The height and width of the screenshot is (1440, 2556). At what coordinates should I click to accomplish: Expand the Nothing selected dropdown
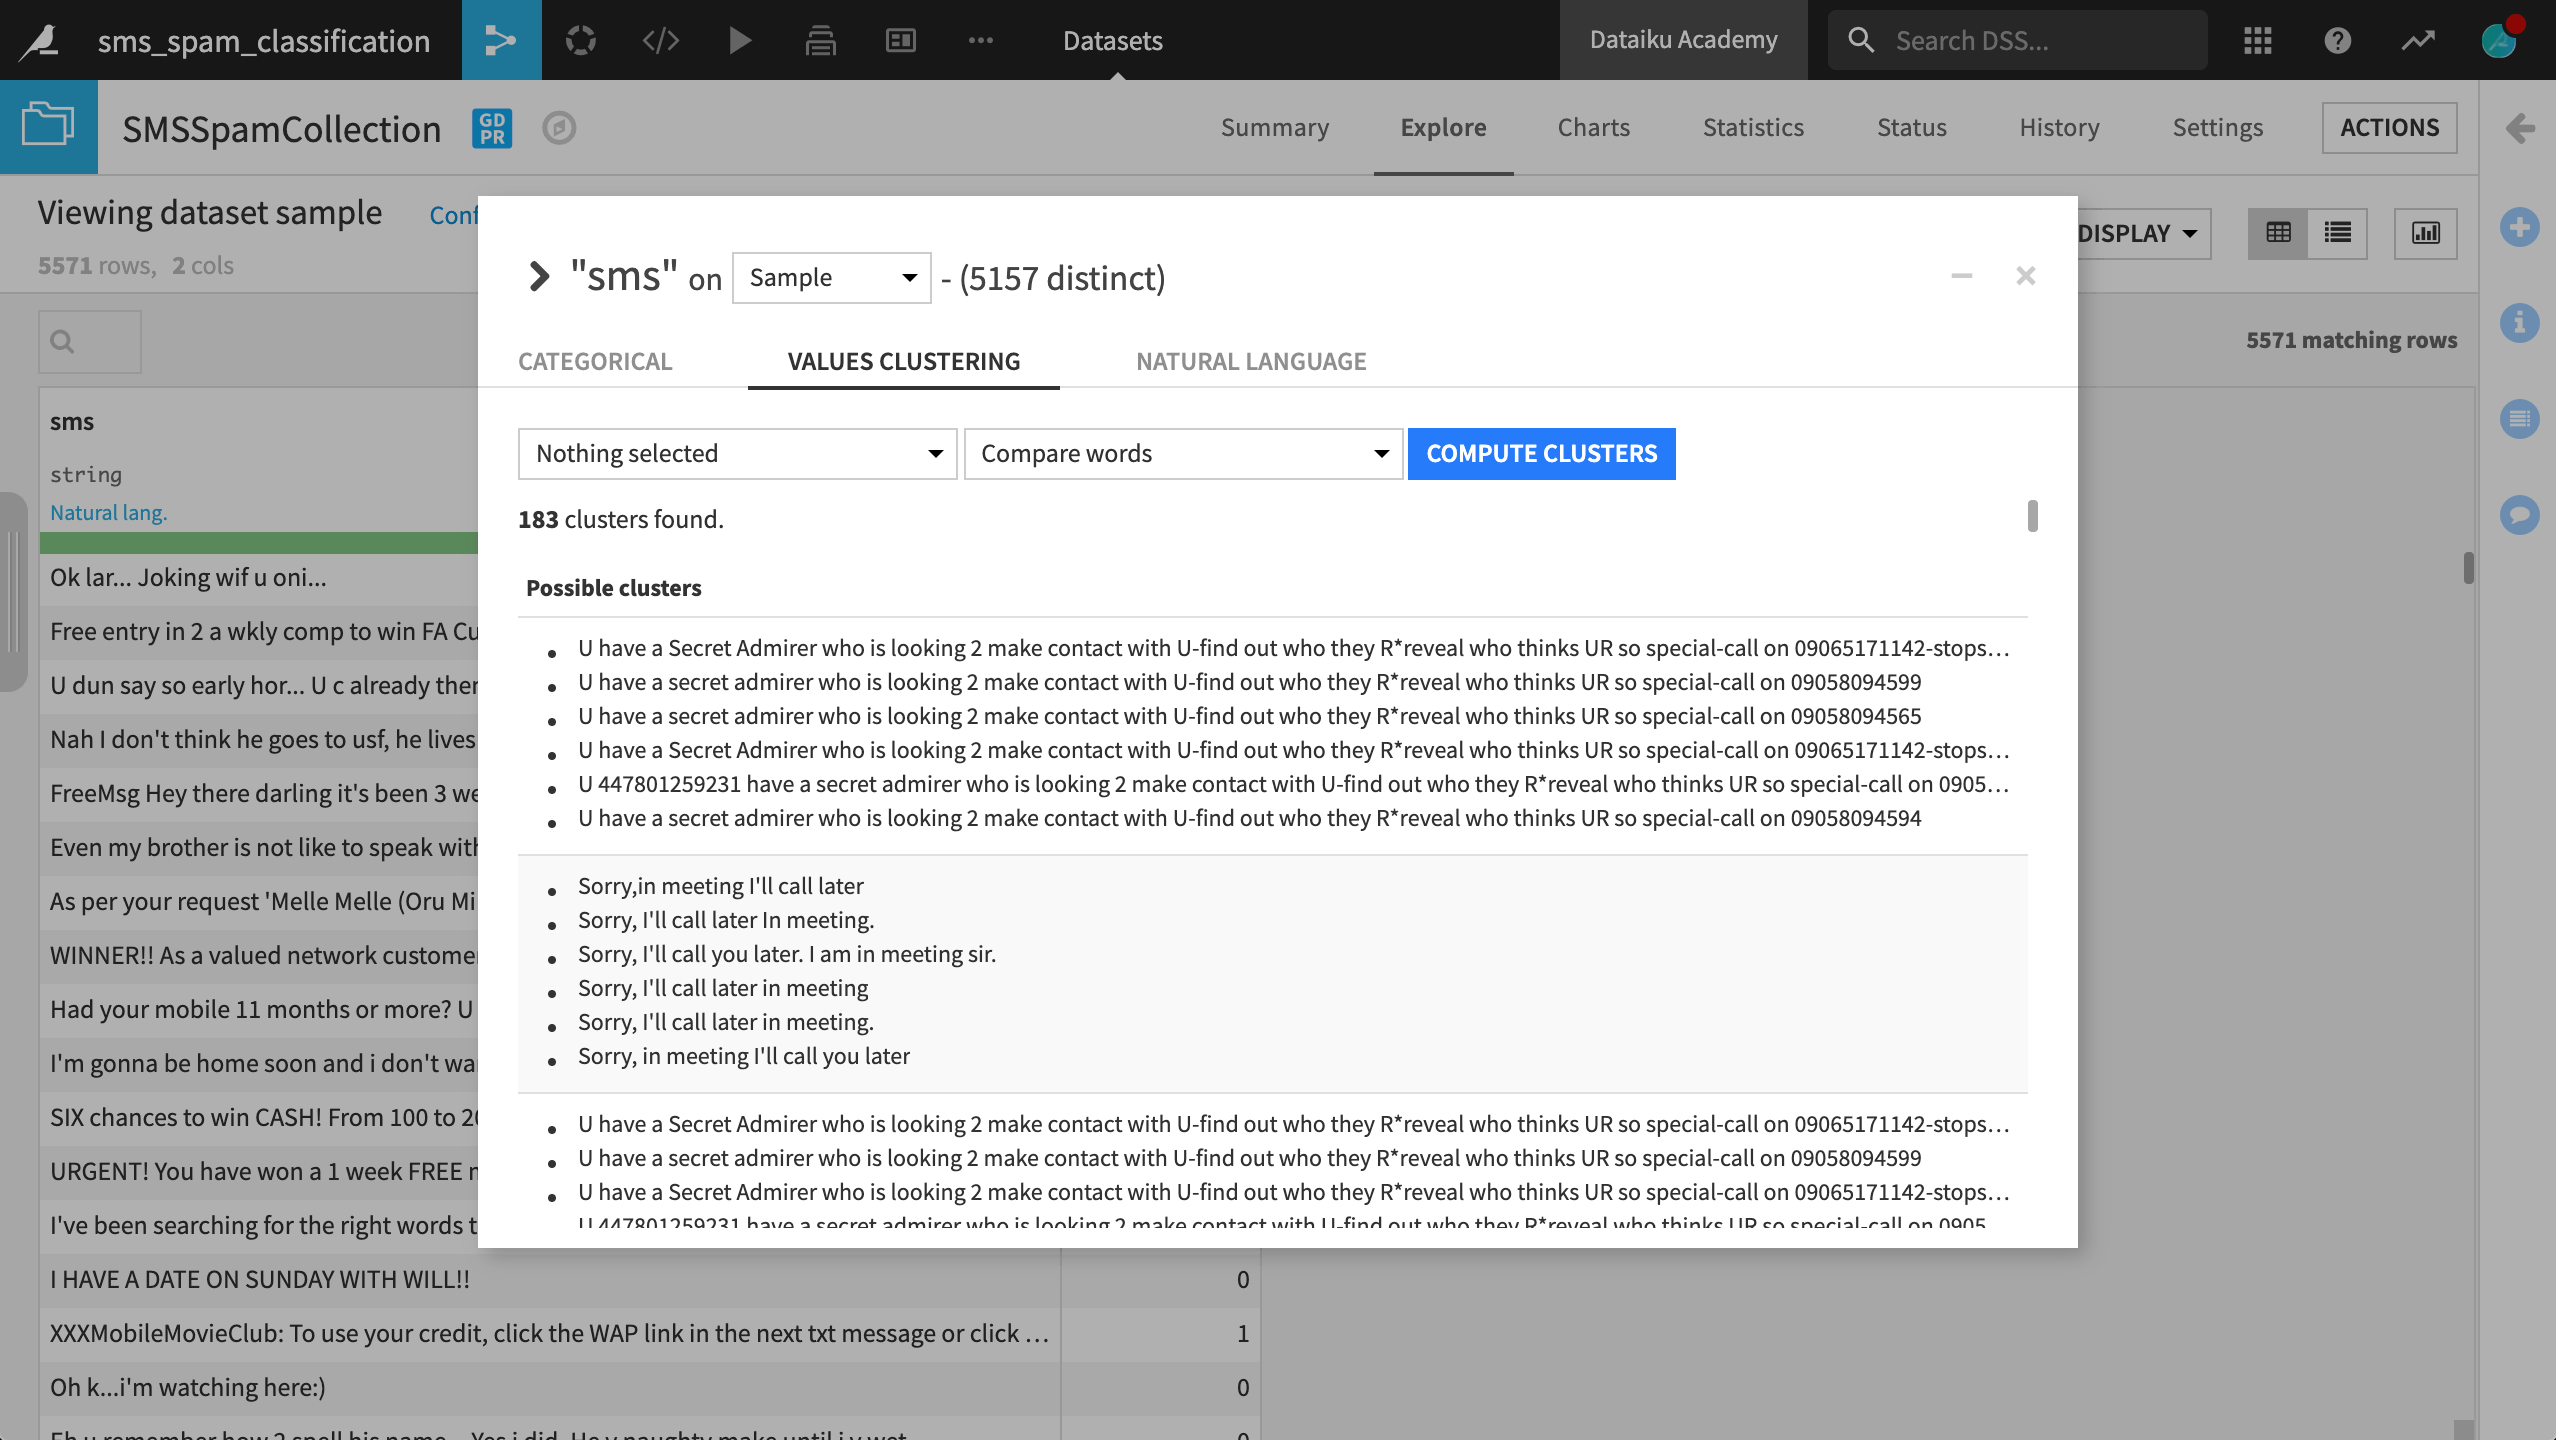point(737,453)
